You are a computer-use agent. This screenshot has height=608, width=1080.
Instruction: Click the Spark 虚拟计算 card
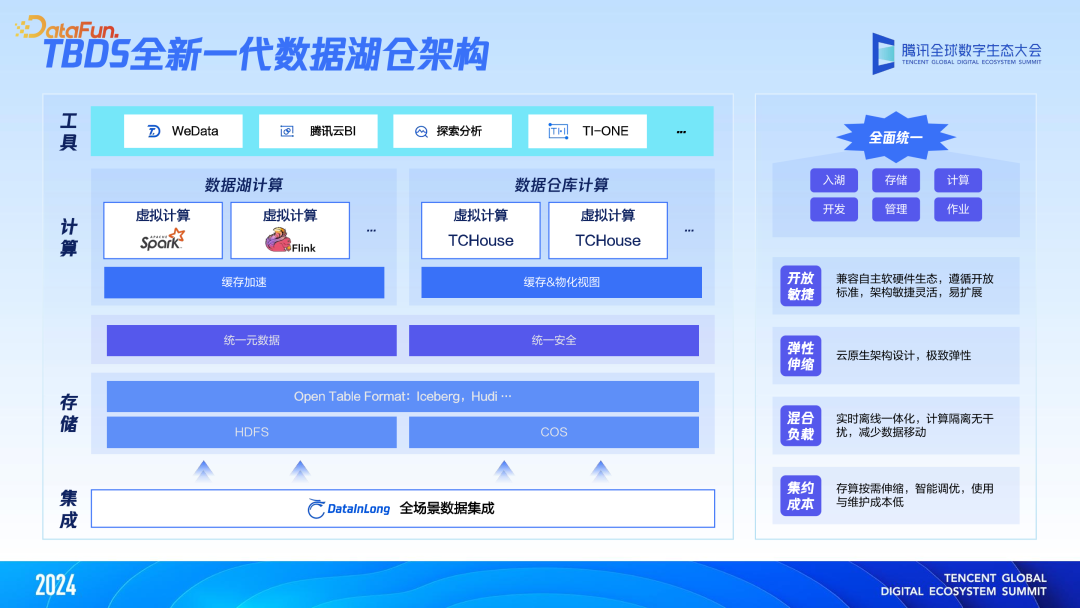[x=163, y=231]
